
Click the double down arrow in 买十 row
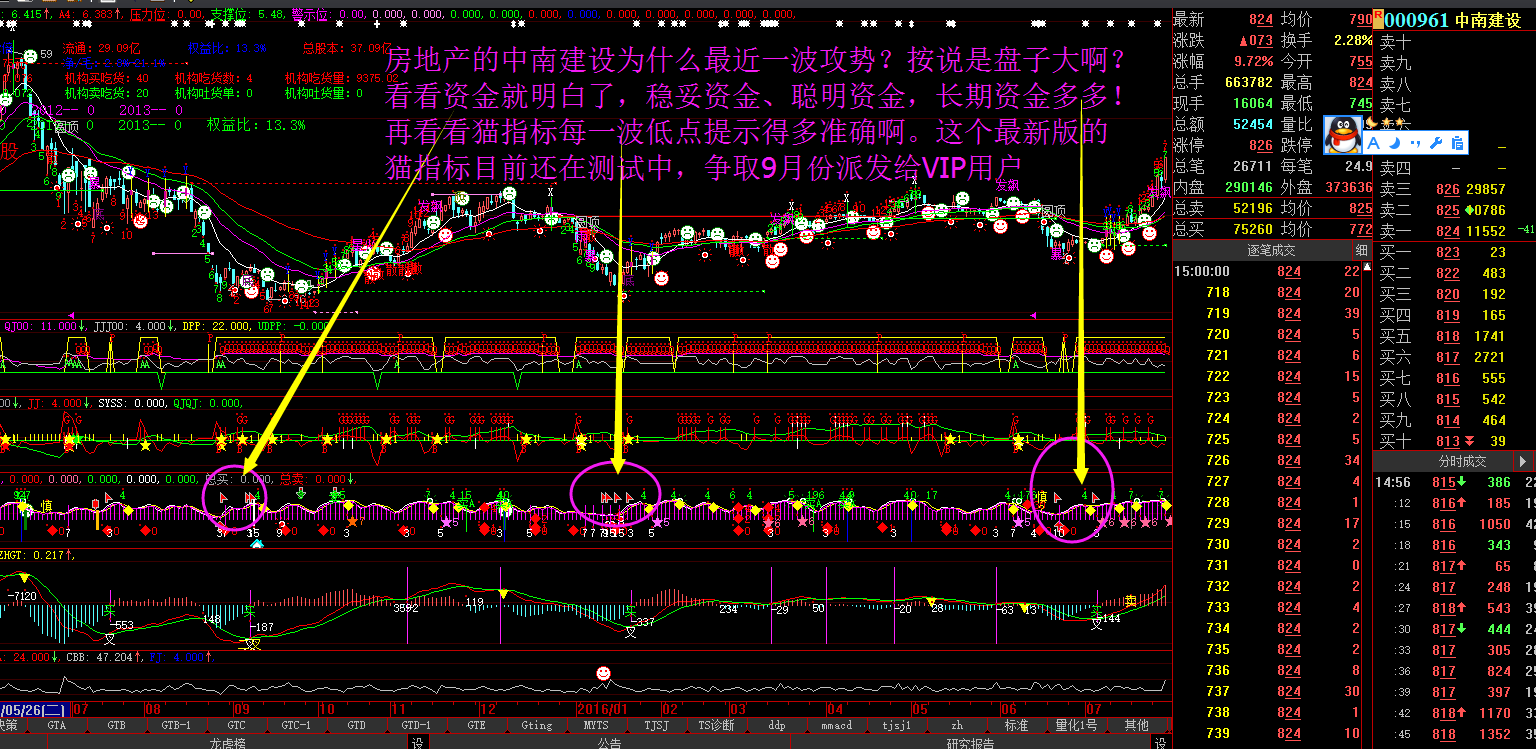[1469, 441]
